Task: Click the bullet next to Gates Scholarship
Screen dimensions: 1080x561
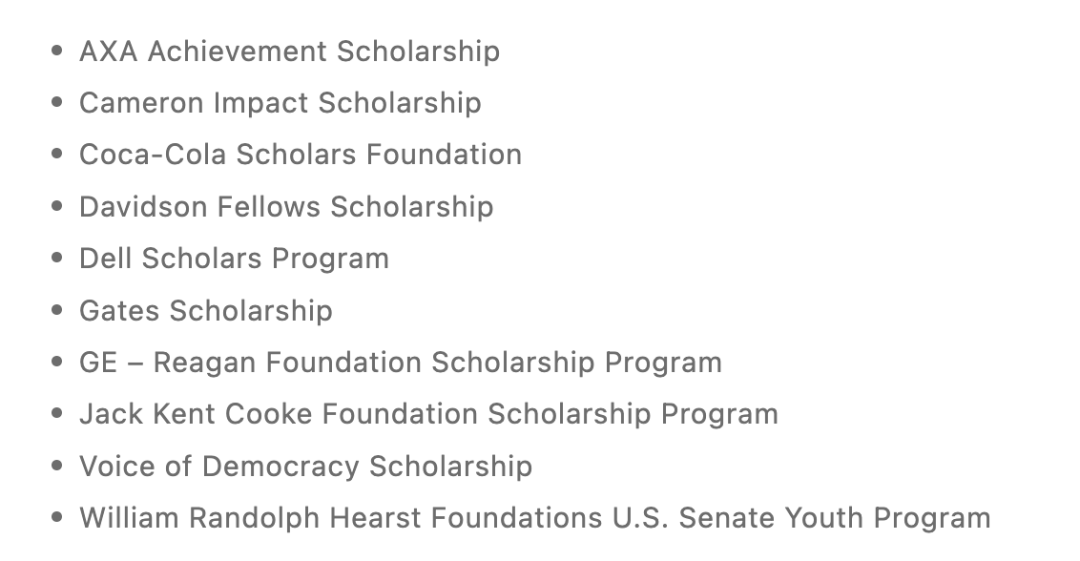Action: tap(57, 310)
